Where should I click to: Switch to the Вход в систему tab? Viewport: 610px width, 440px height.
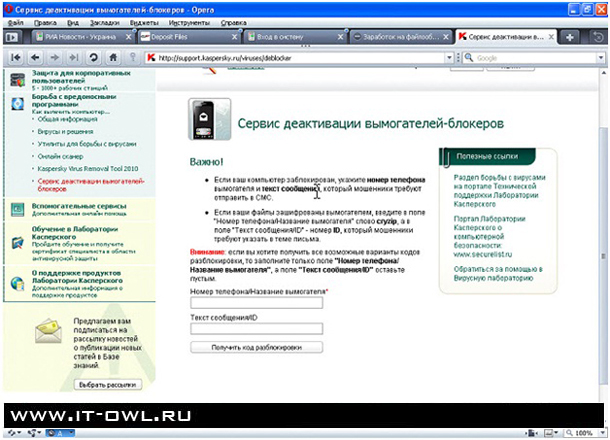pos(294,37)
